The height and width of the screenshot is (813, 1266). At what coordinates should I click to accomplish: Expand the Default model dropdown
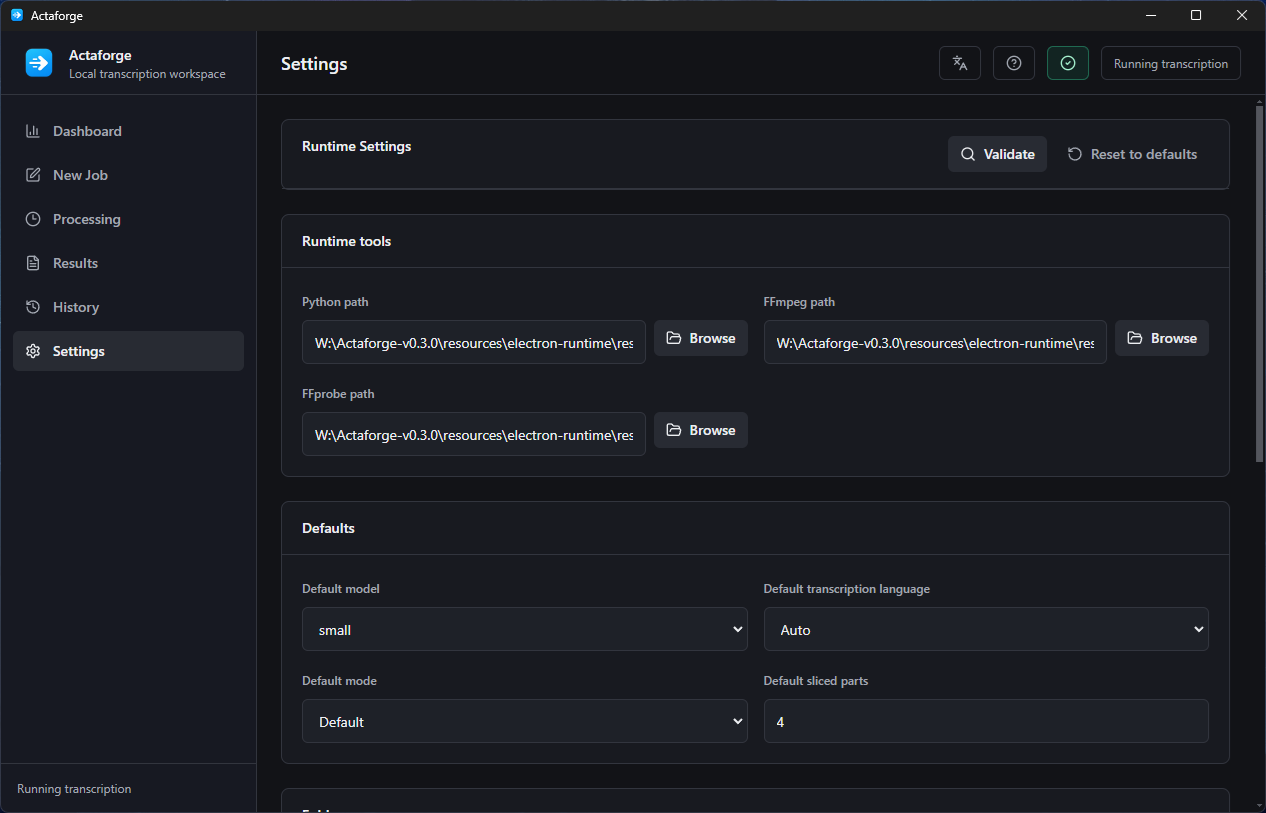pyautogui.click(x=525, y=629)
